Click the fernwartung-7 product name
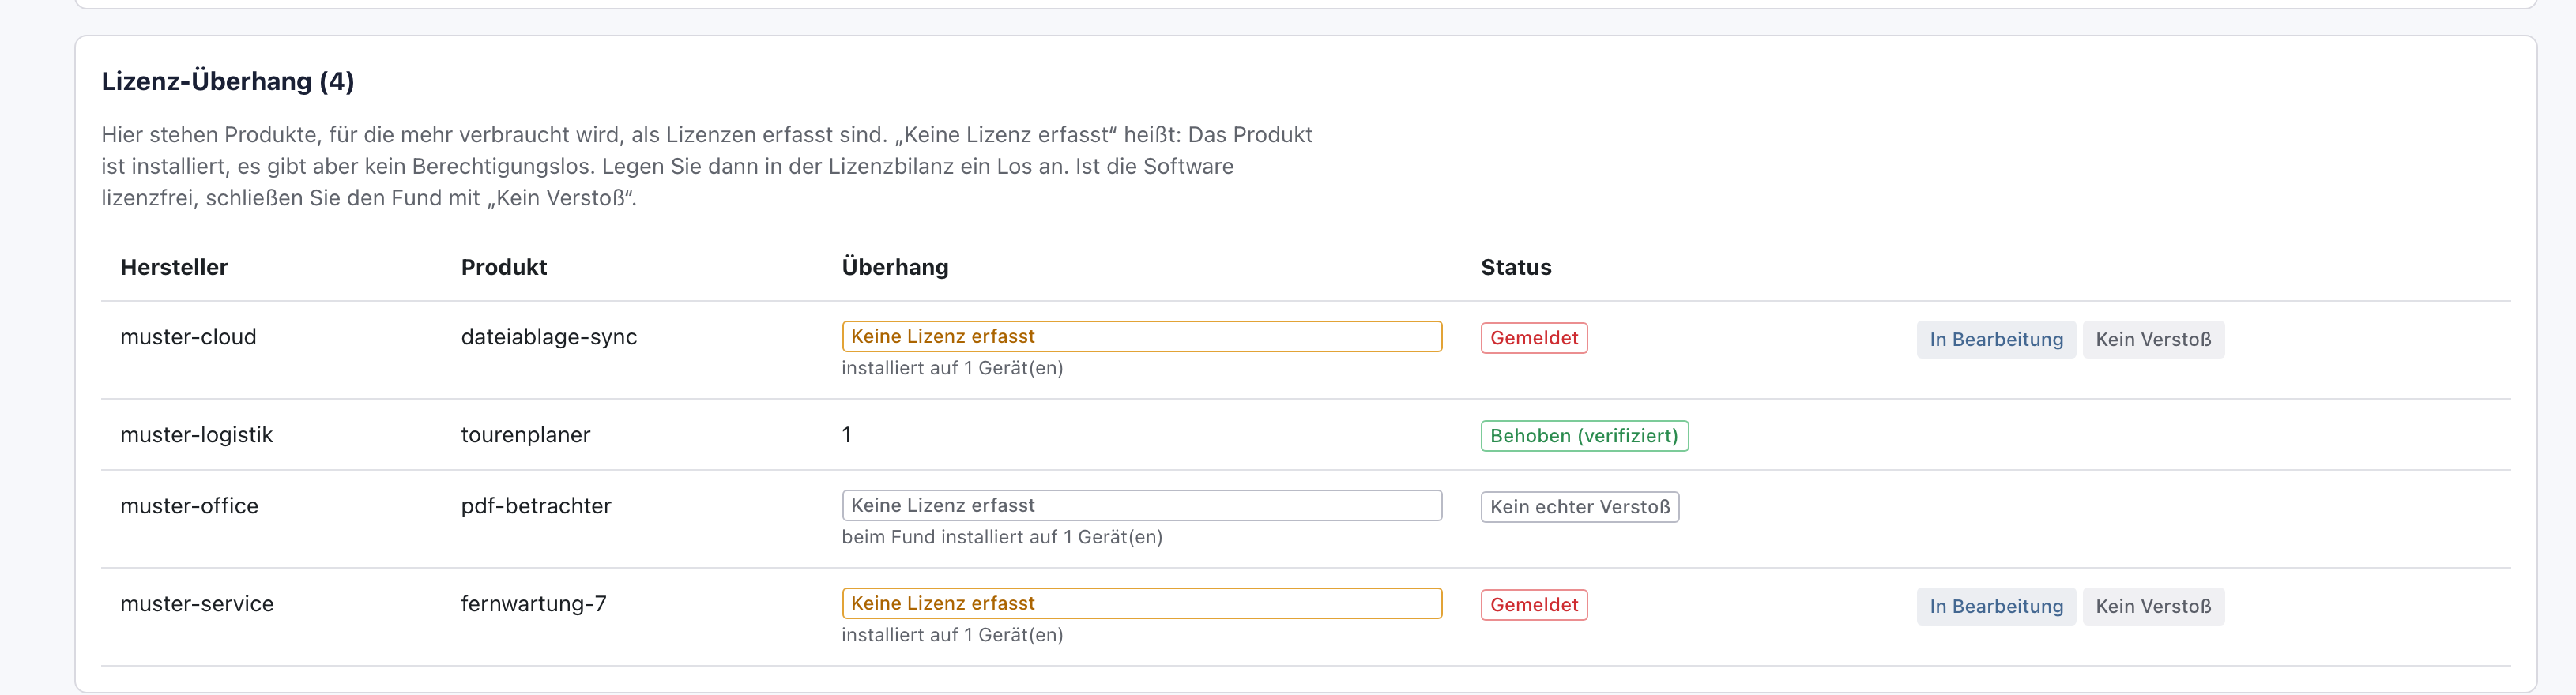This screenshot has width=2576, height=695. coord(533,604)
